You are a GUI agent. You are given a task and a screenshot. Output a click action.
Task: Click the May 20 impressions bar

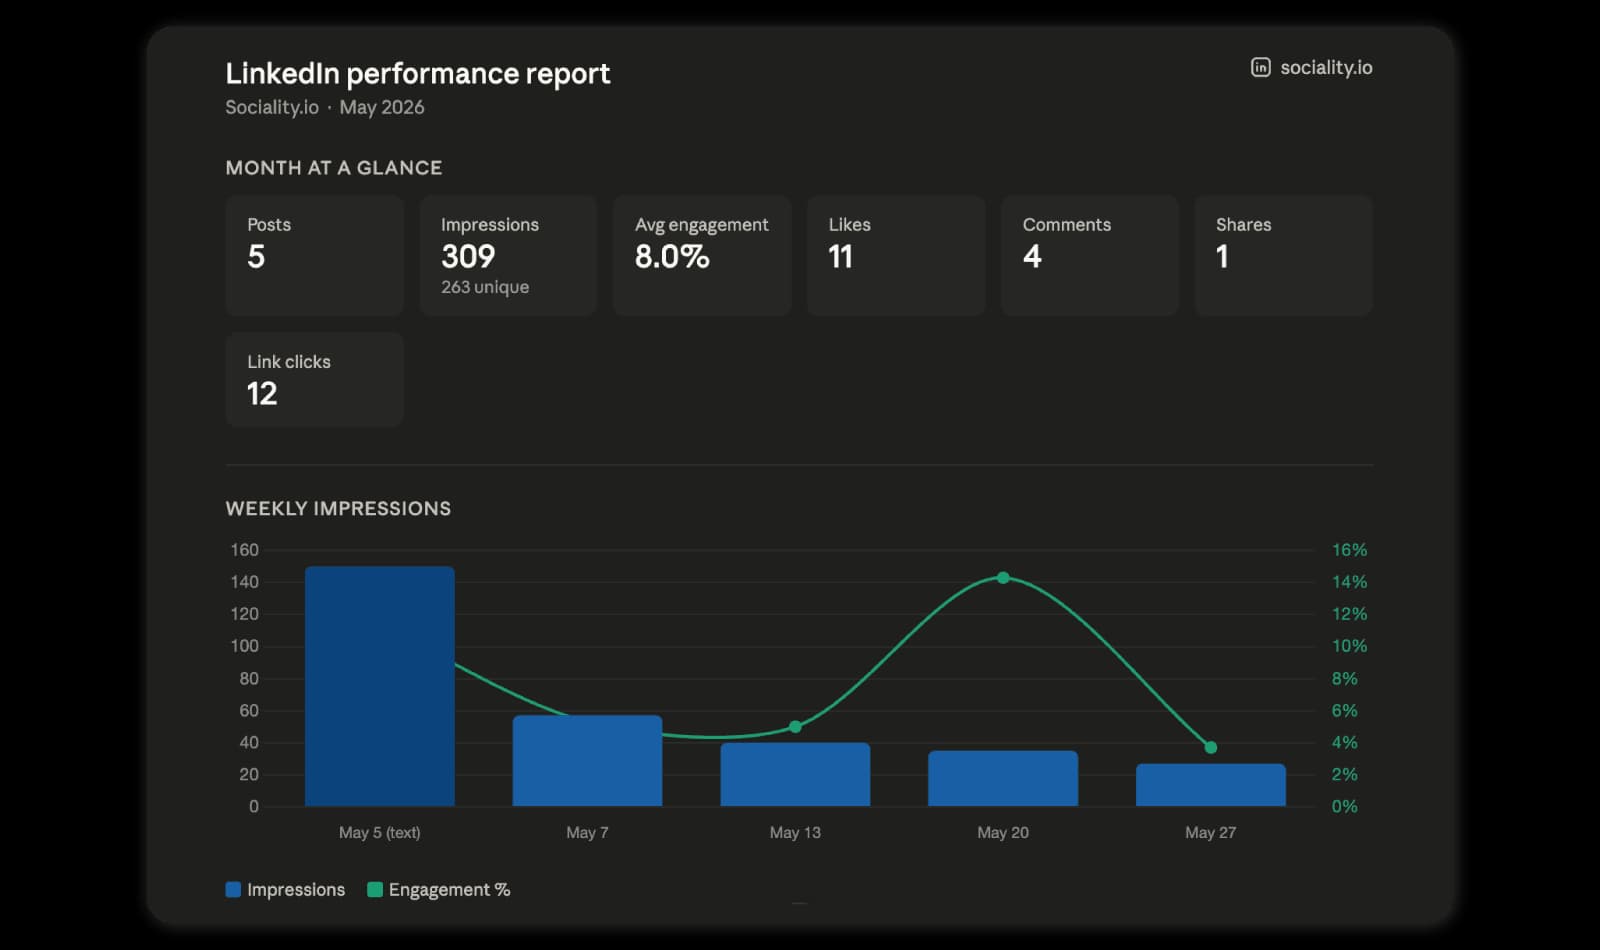[x=1003, y=778]
